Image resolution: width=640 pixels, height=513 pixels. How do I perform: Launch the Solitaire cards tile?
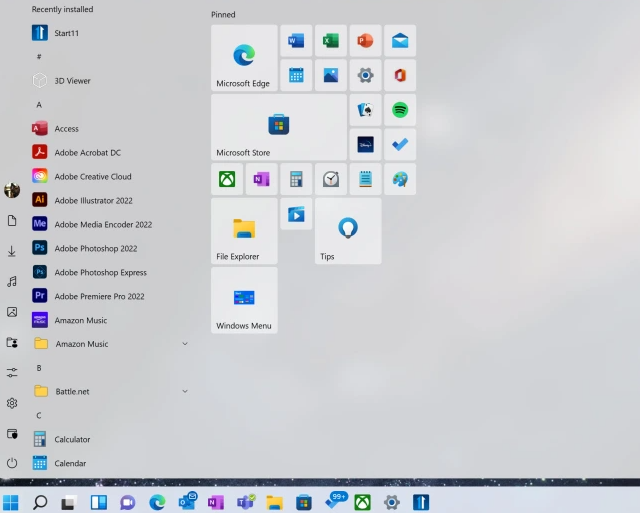pos(365,110)
